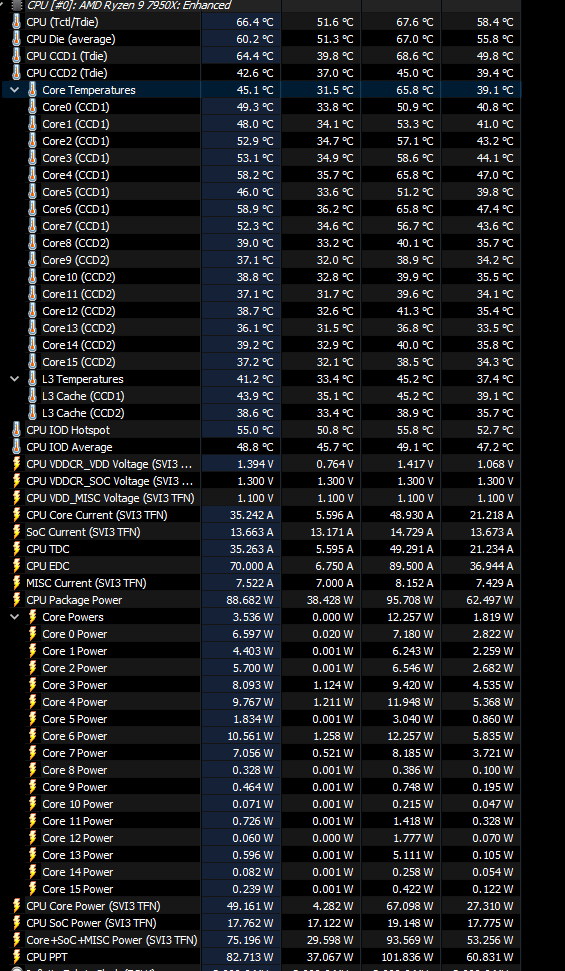Select the Core 4 Power row
This screenshot has height=971, width=565.
click(260, 702)
